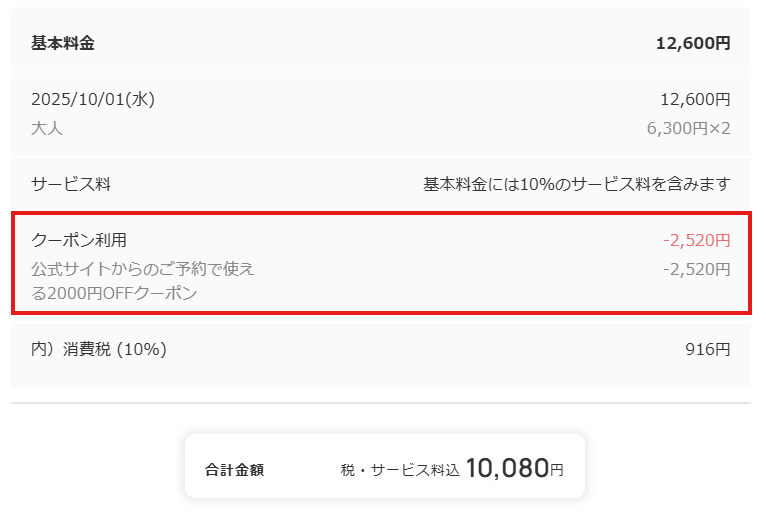
Task: Click the gray -2,520円 coupon amount
Action: pos(696,268)
